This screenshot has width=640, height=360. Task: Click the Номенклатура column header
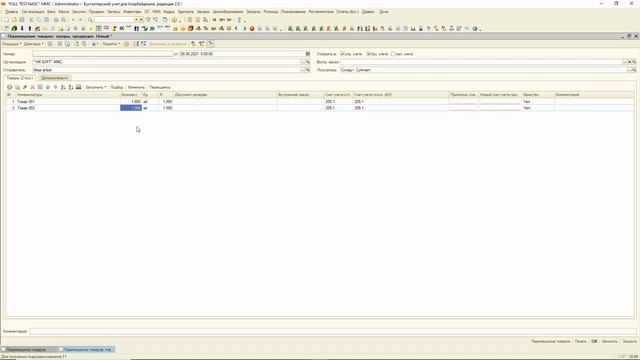(68, 95)
